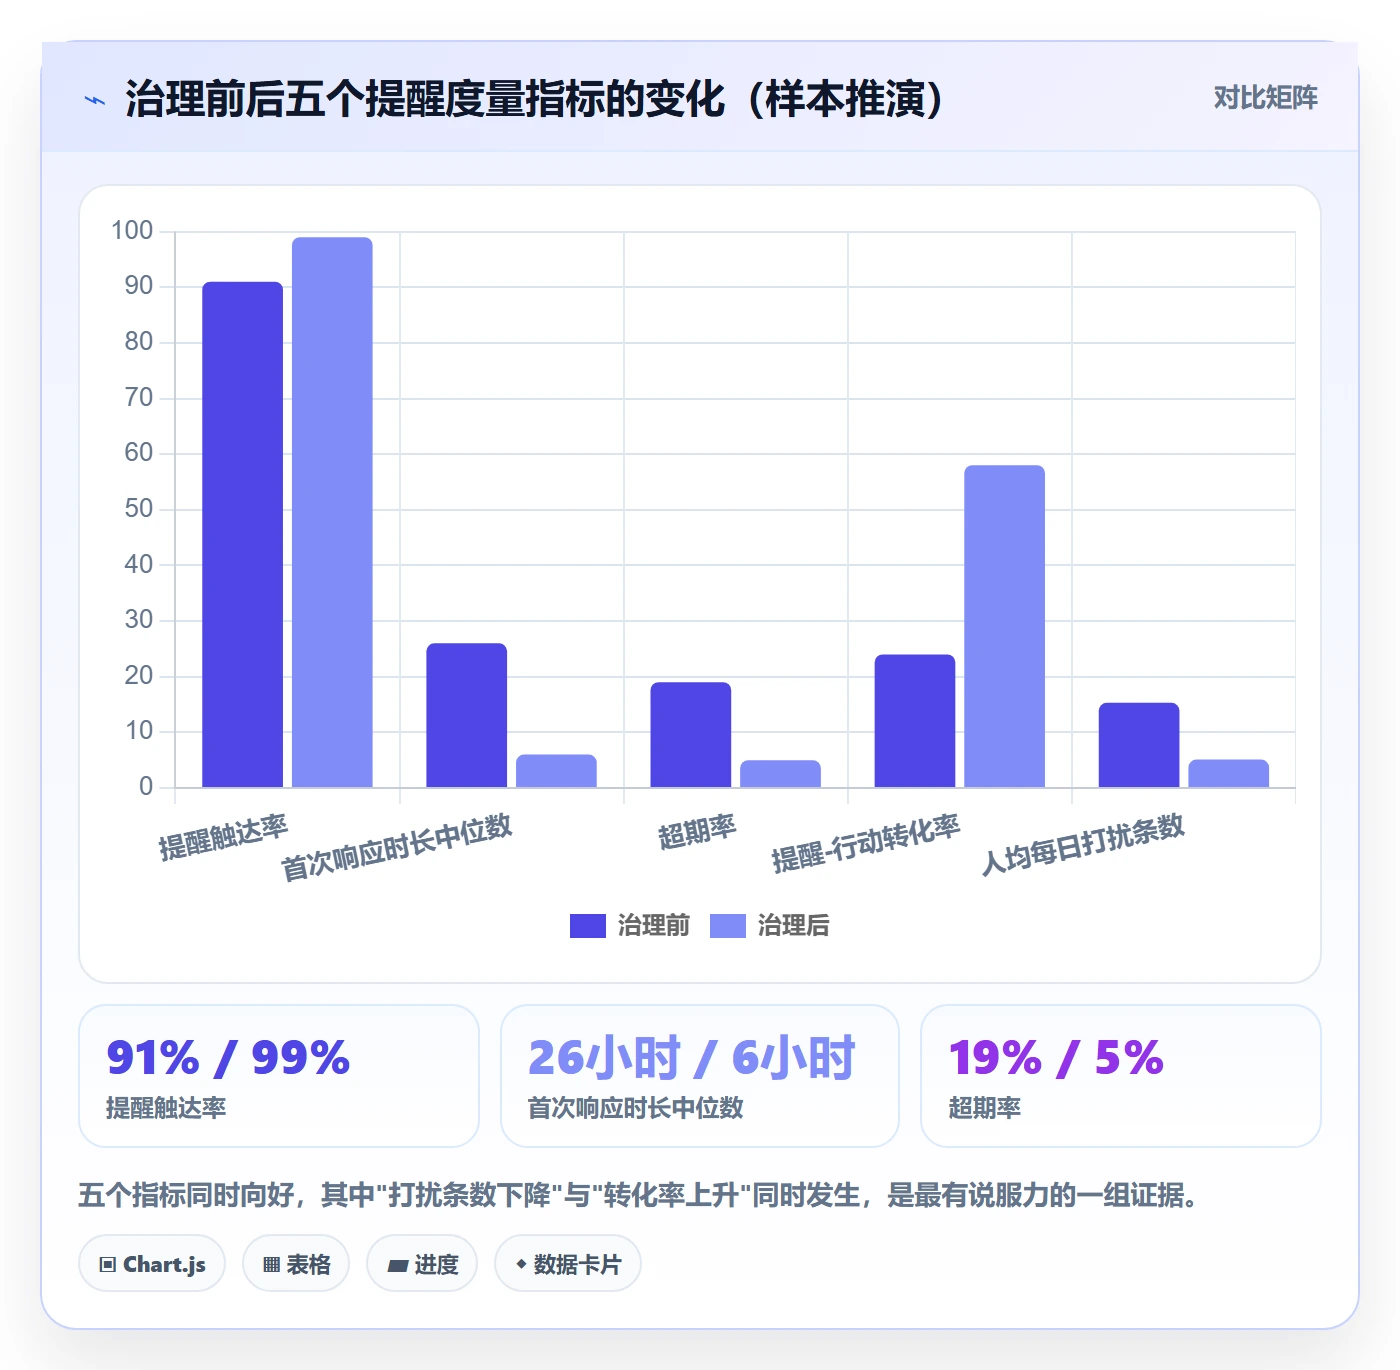
Task: Click the lightning bolt icon beside the title
Action: pos(95,100)
